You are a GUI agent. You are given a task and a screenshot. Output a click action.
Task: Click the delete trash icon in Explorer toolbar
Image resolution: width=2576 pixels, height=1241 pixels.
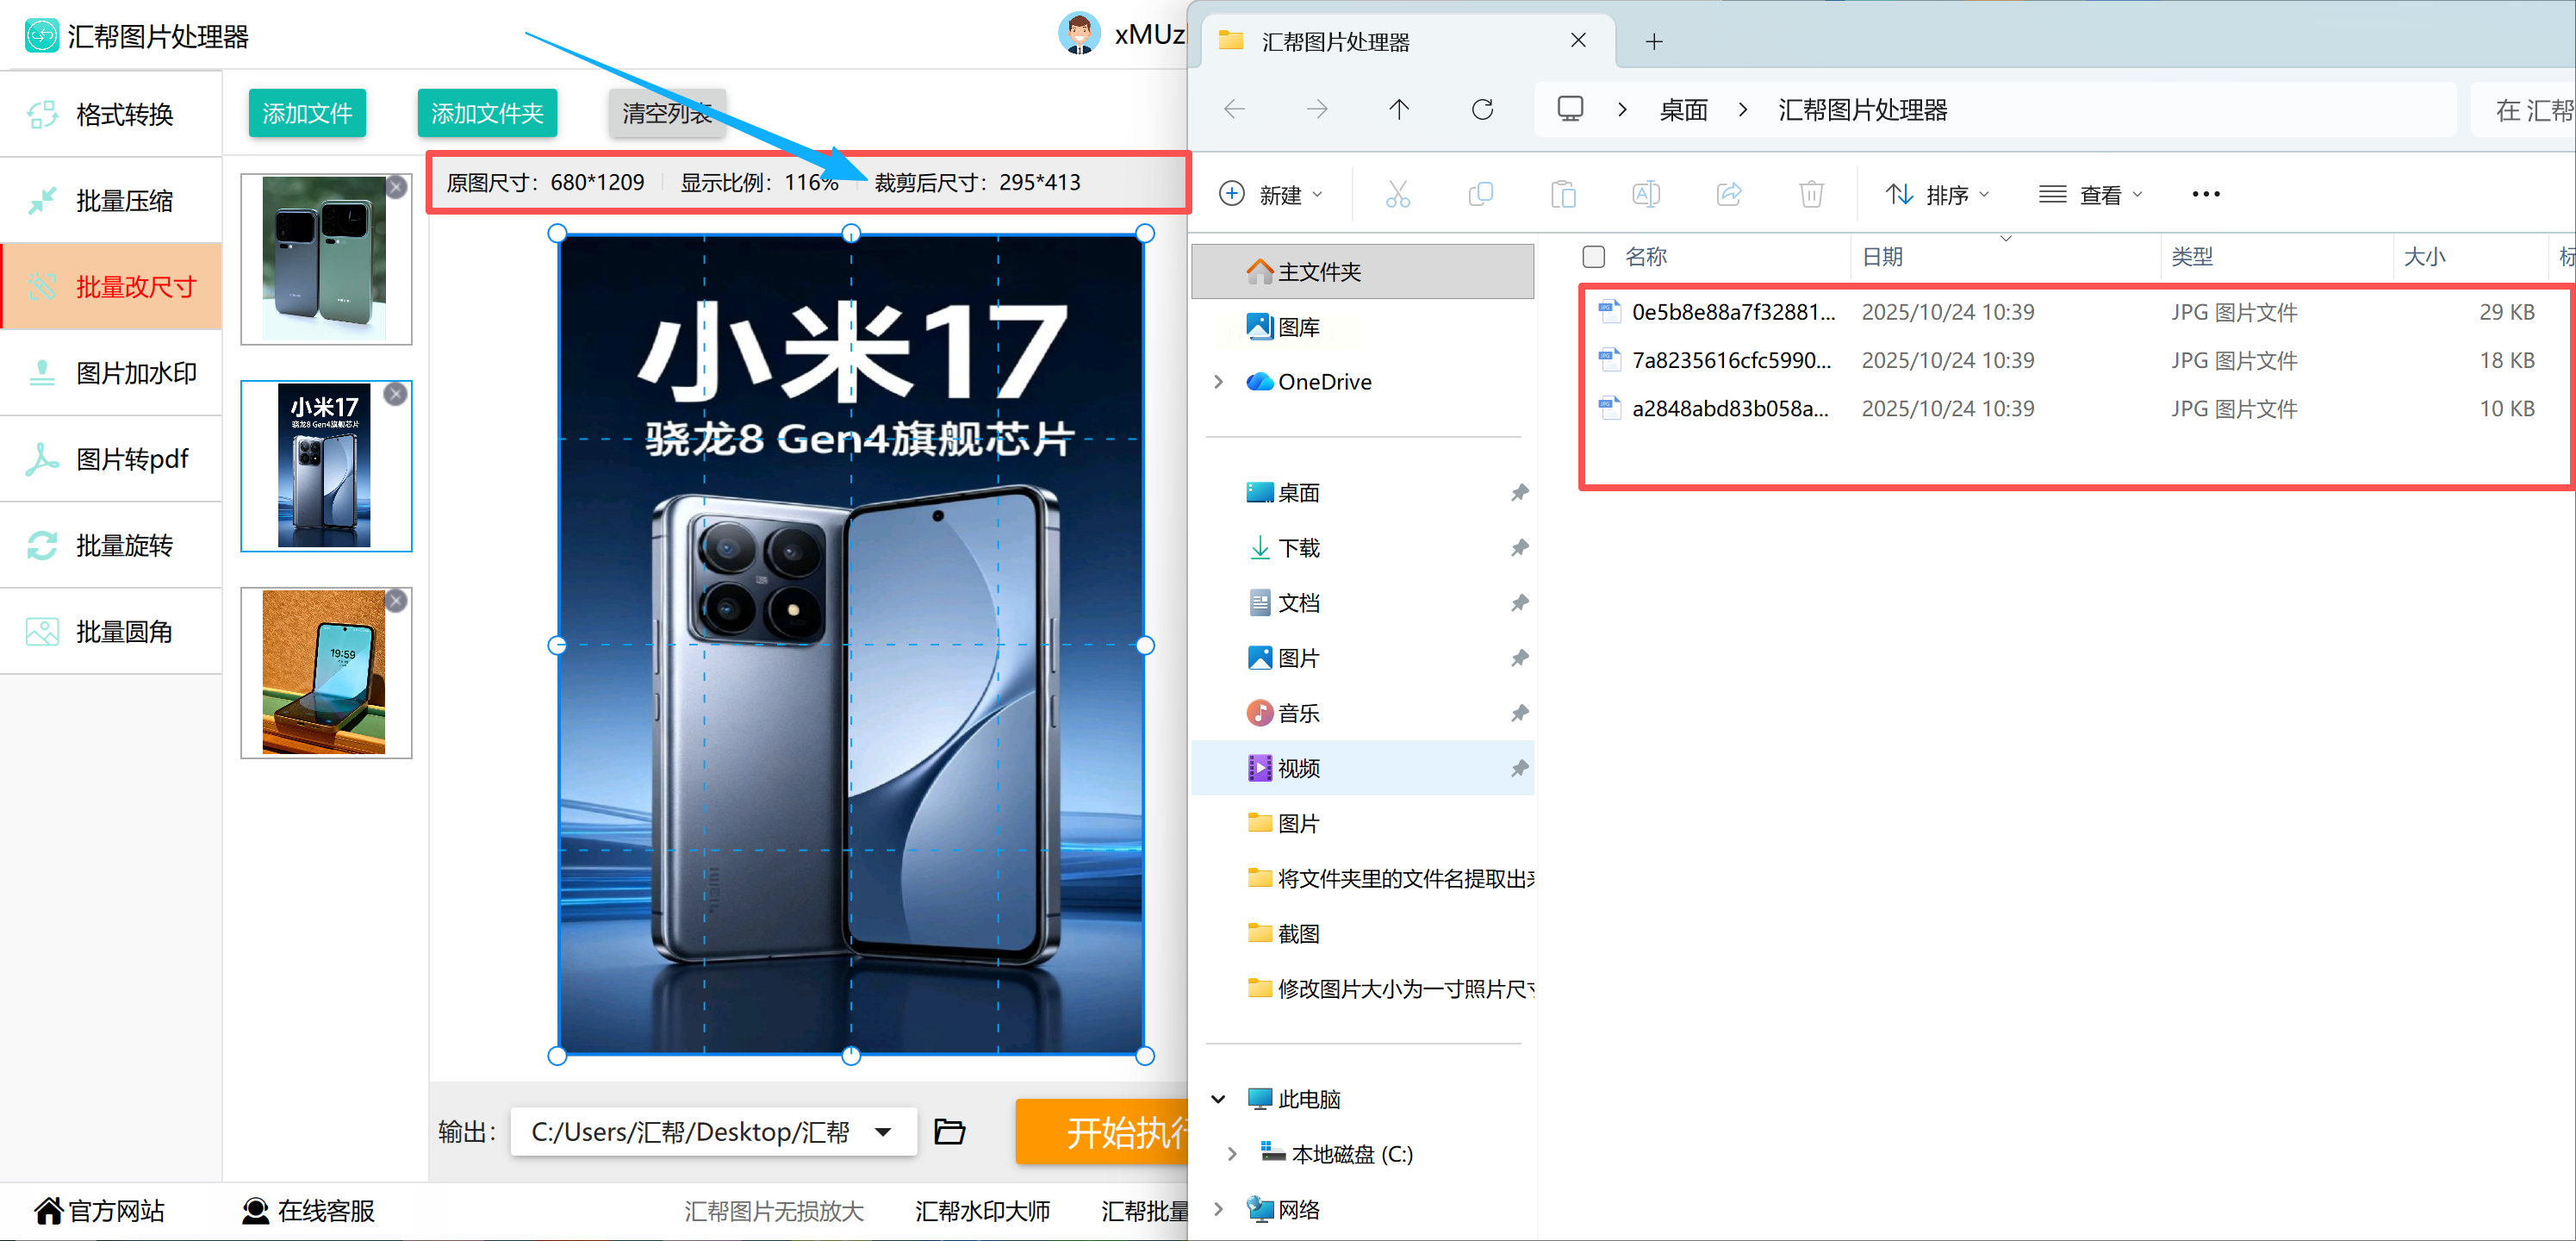click(1811, 194)
